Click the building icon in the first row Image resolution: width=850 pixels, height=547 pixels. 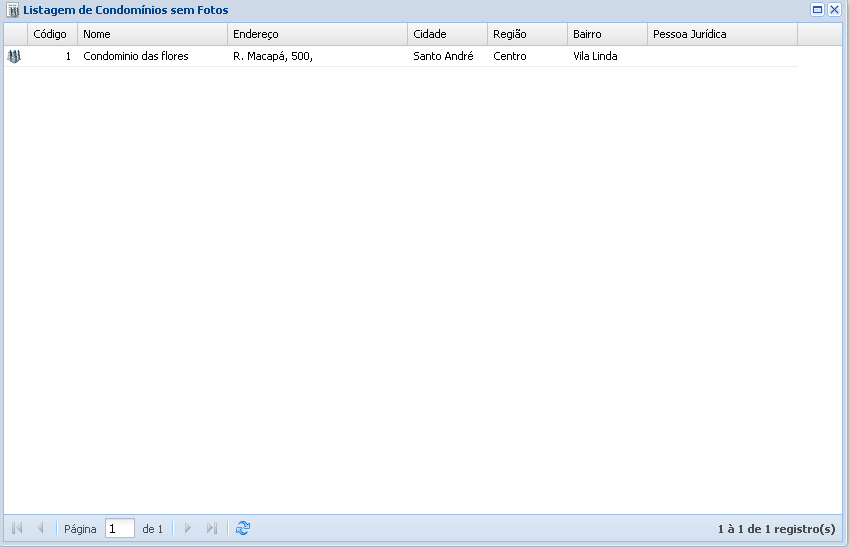(14, 57)
